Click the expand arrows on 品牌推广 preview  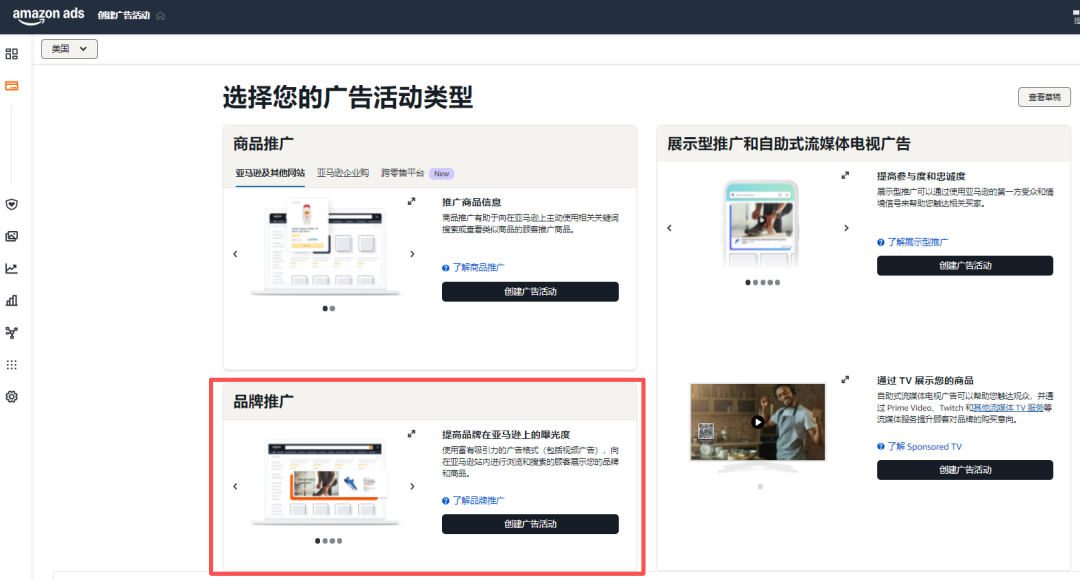(x=411, y=432)
